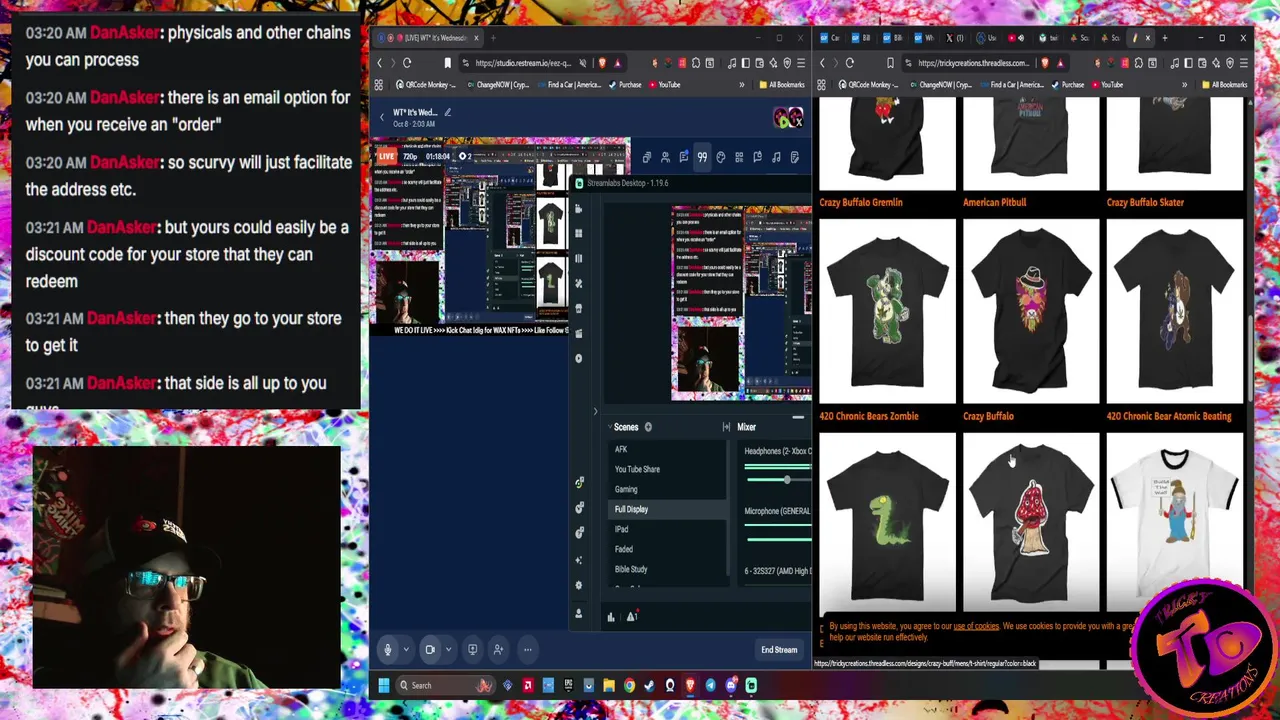Open the Streamlabs settings gear icon

[x=579, y=585]
